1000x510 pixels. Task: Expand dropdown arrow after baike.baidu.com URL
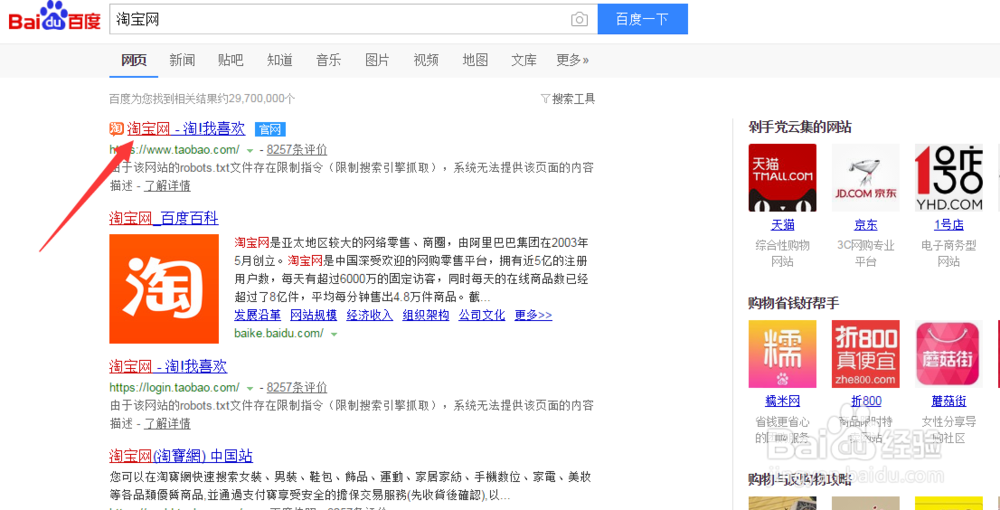334,333
